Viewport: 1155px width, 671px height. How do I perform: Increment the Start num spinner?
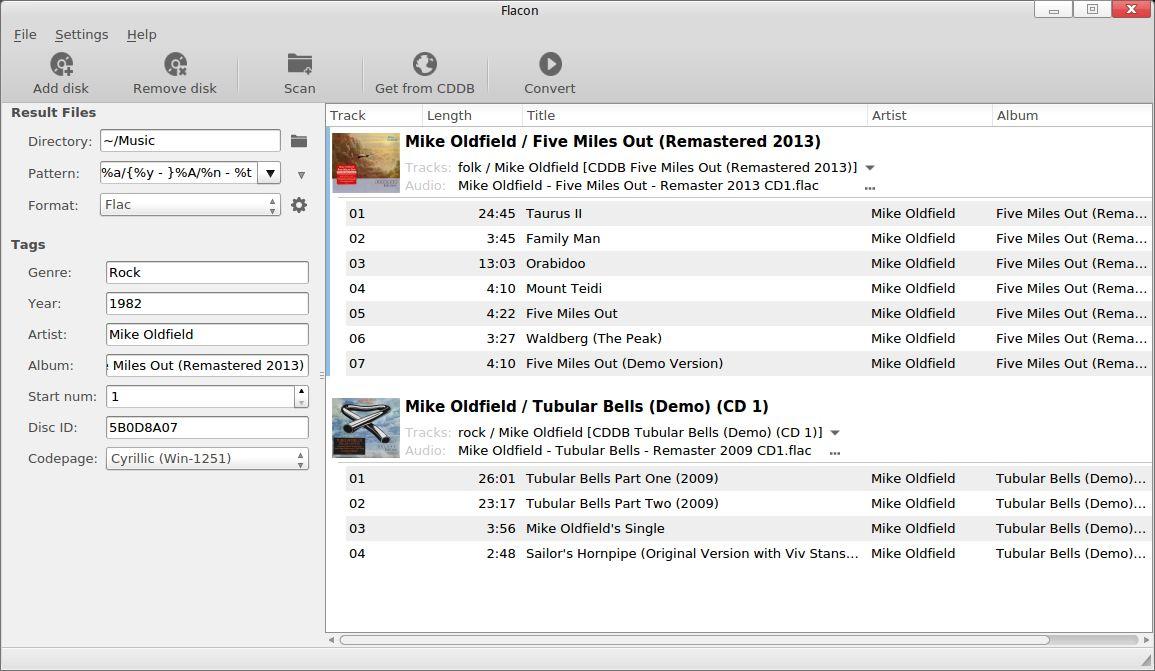(301, 391)
